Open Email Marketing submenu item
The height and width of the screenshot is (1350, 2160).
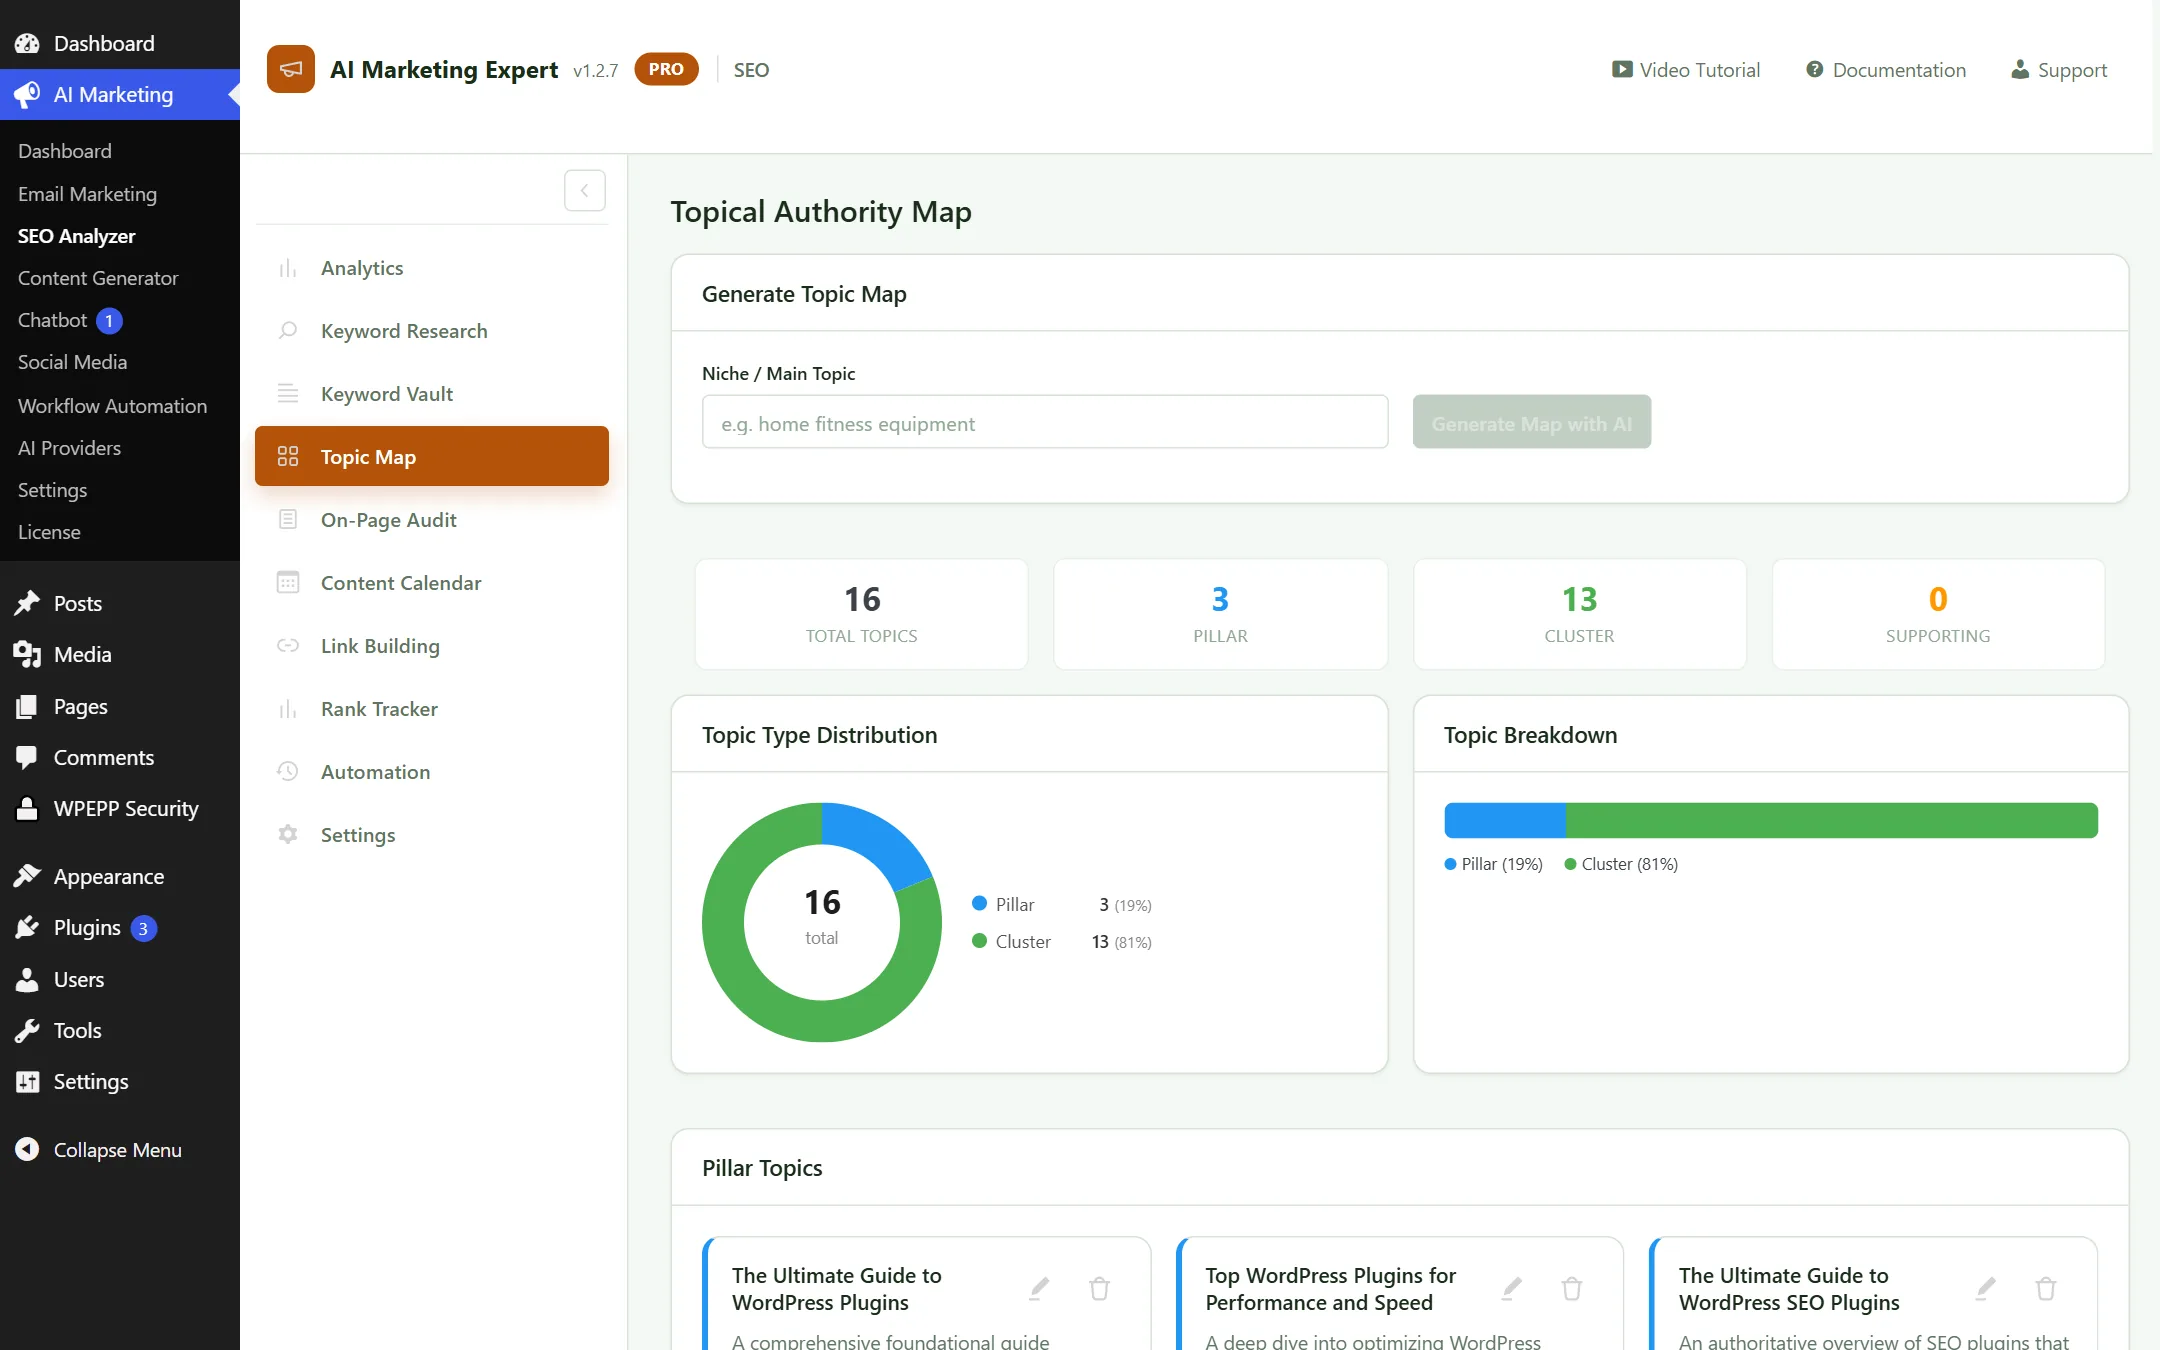87,194
